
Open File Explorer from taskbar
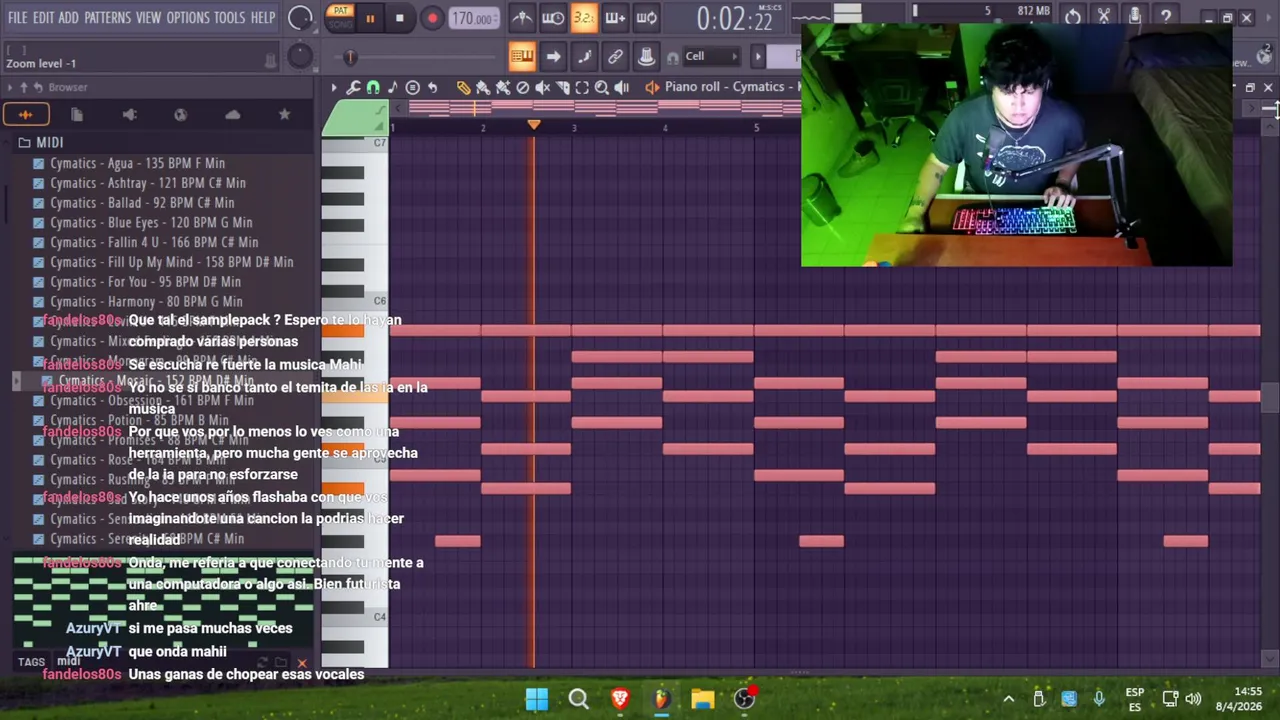702,699
